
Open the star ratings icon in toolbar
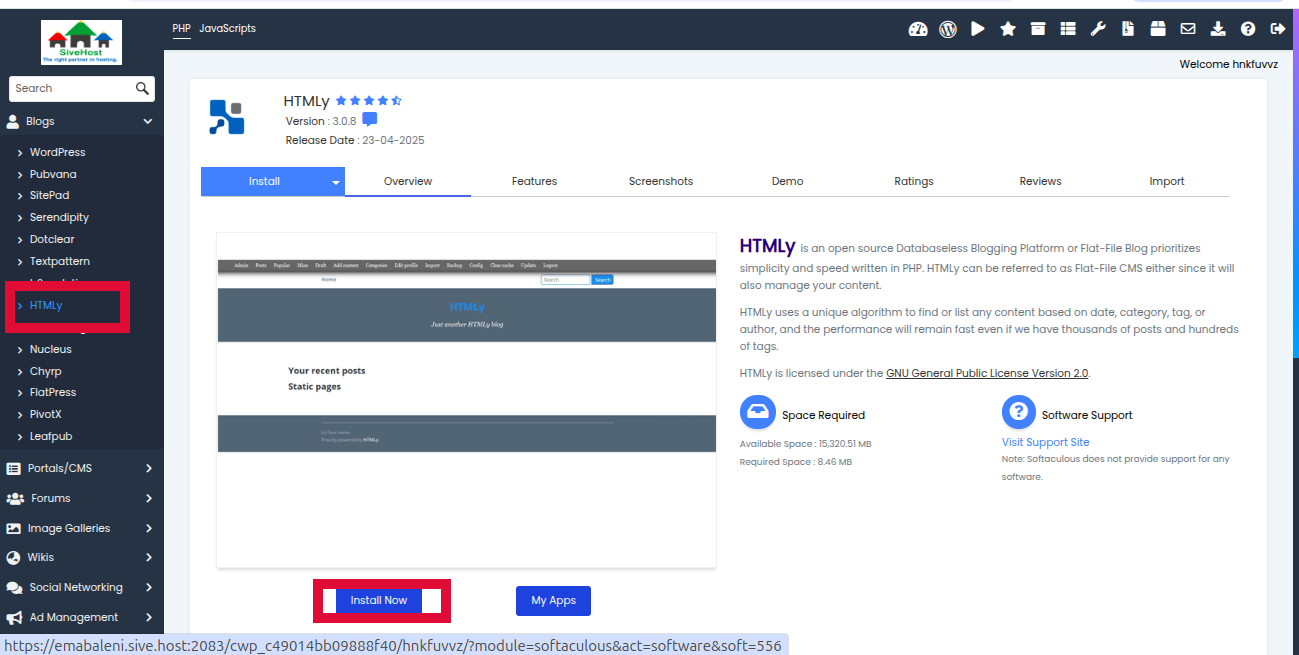coord(1008,29)
